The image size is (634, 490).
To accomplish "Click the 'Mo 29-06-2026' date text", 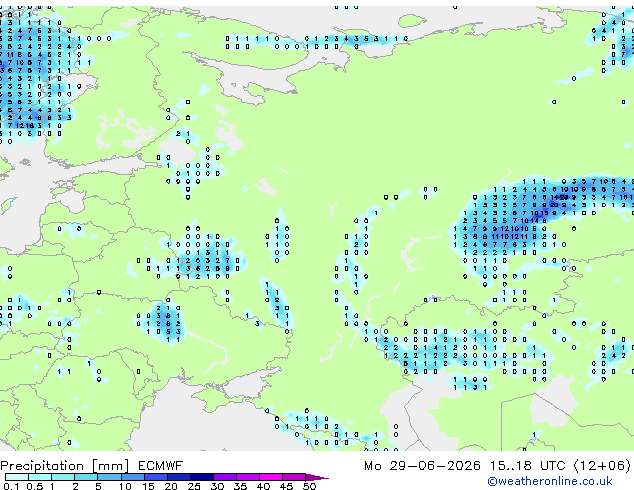I will click(x=422, y=466).
